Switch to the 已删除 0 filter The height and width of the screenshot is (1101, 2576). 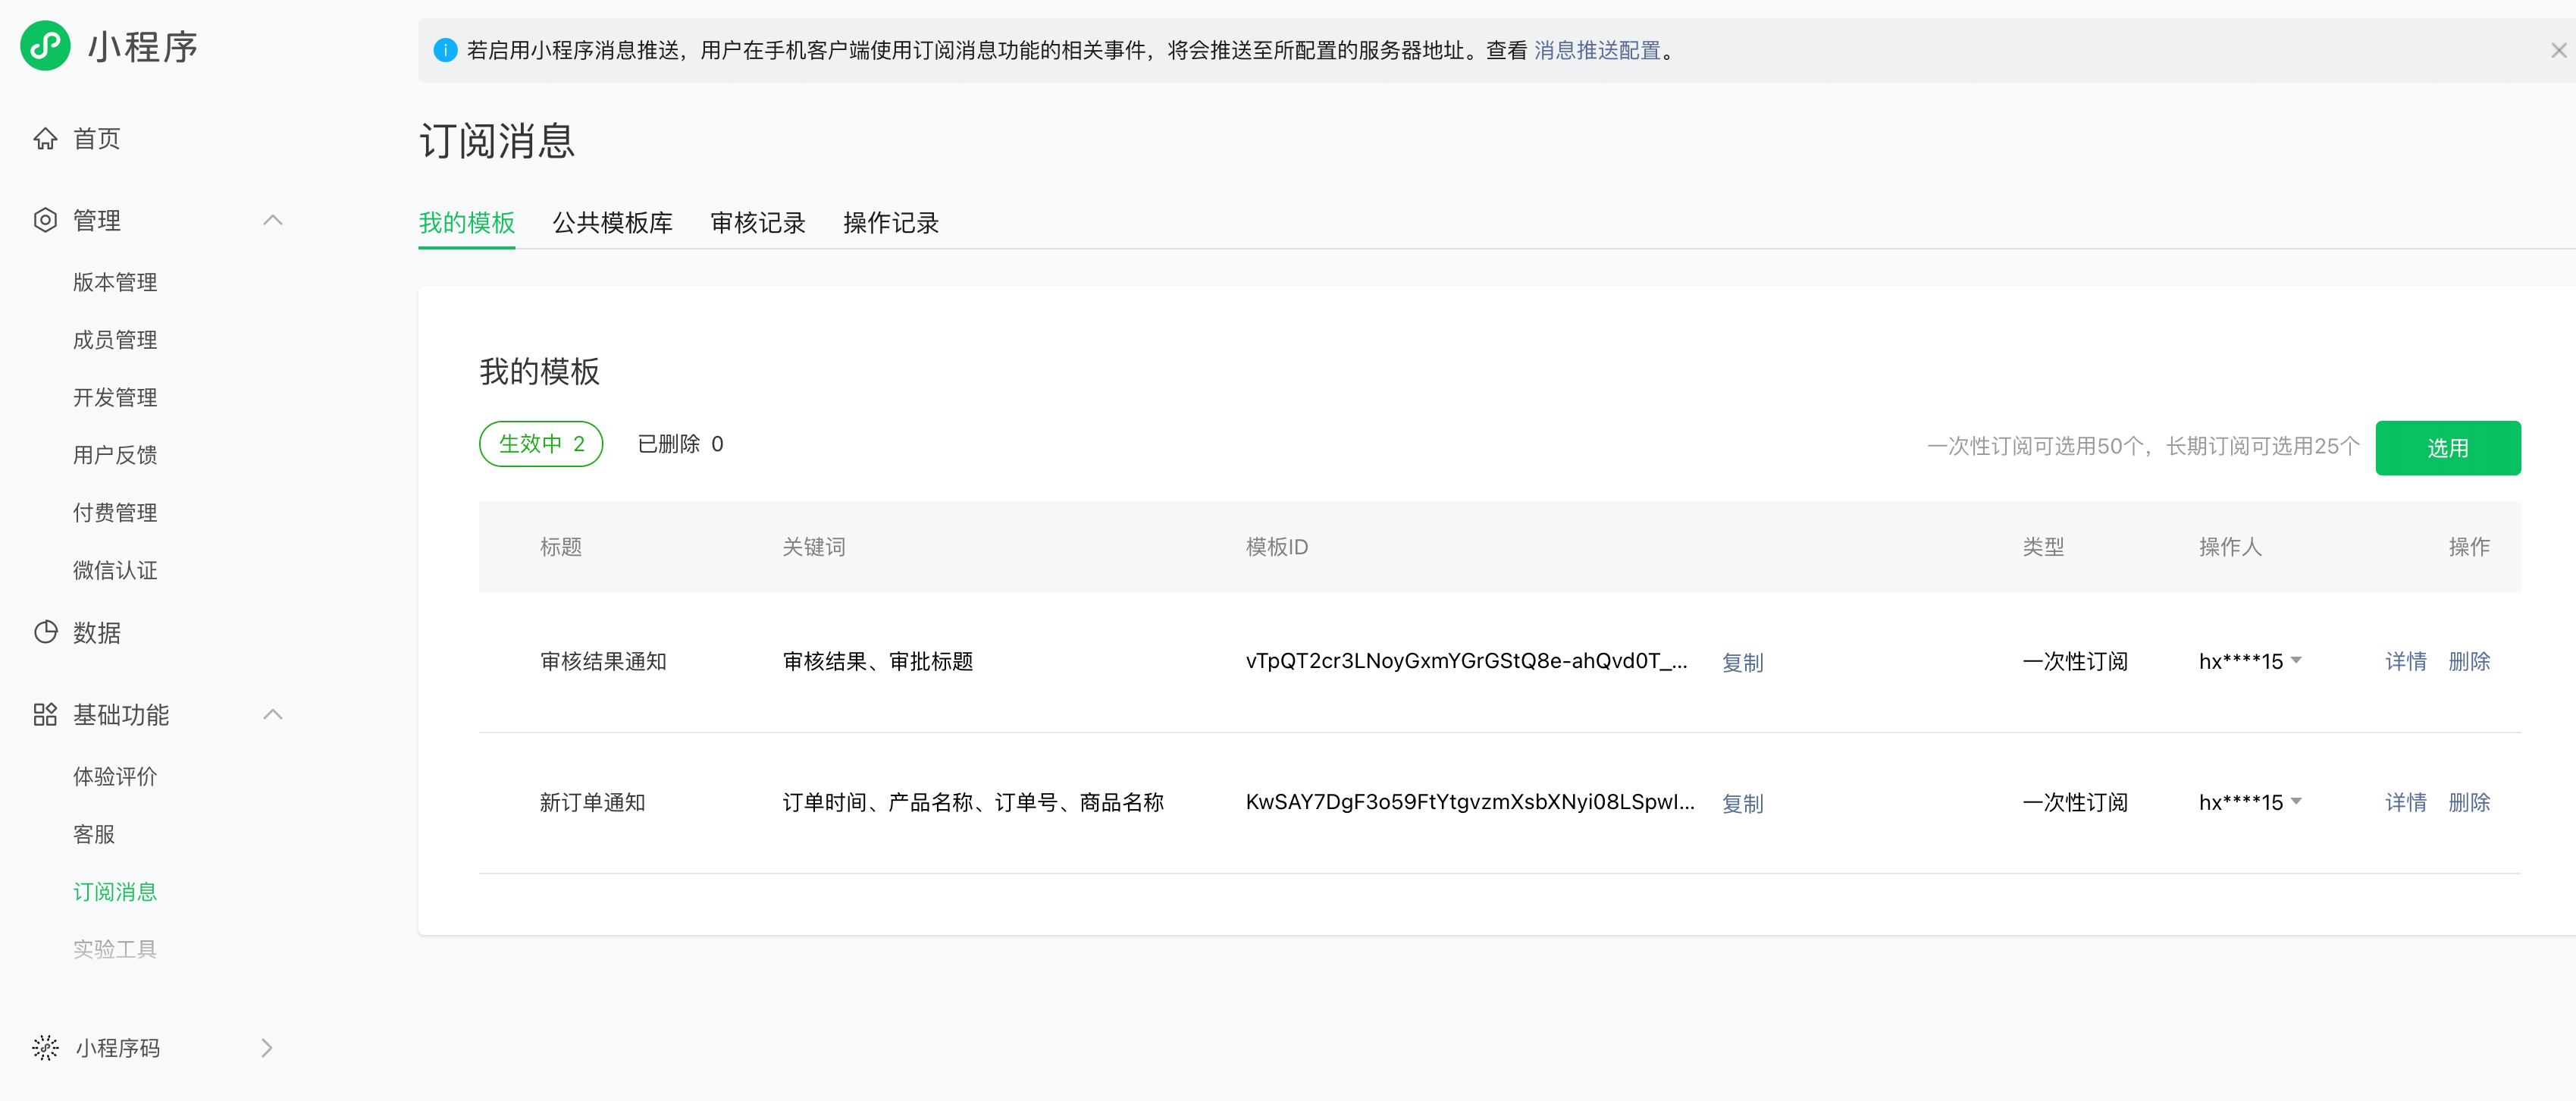680,444
